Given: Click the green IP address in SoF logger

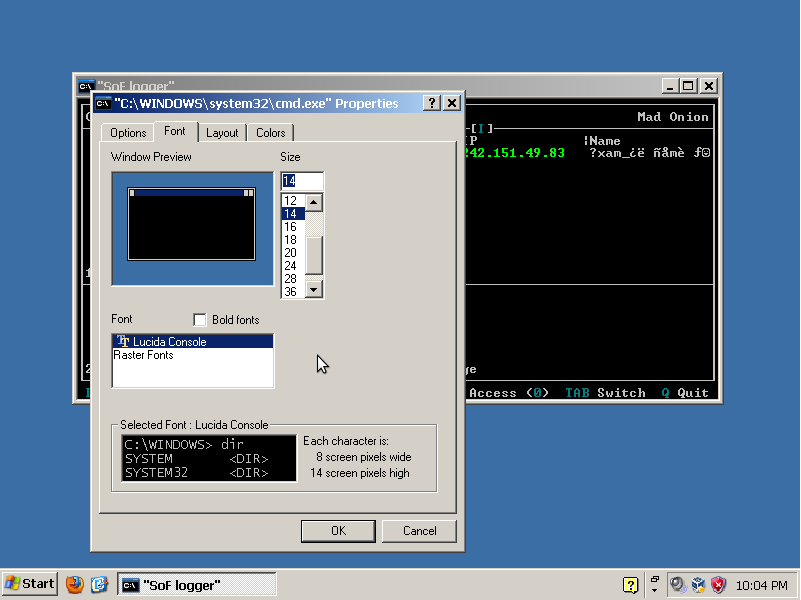Looking at the screenshot, I should 515,153.
